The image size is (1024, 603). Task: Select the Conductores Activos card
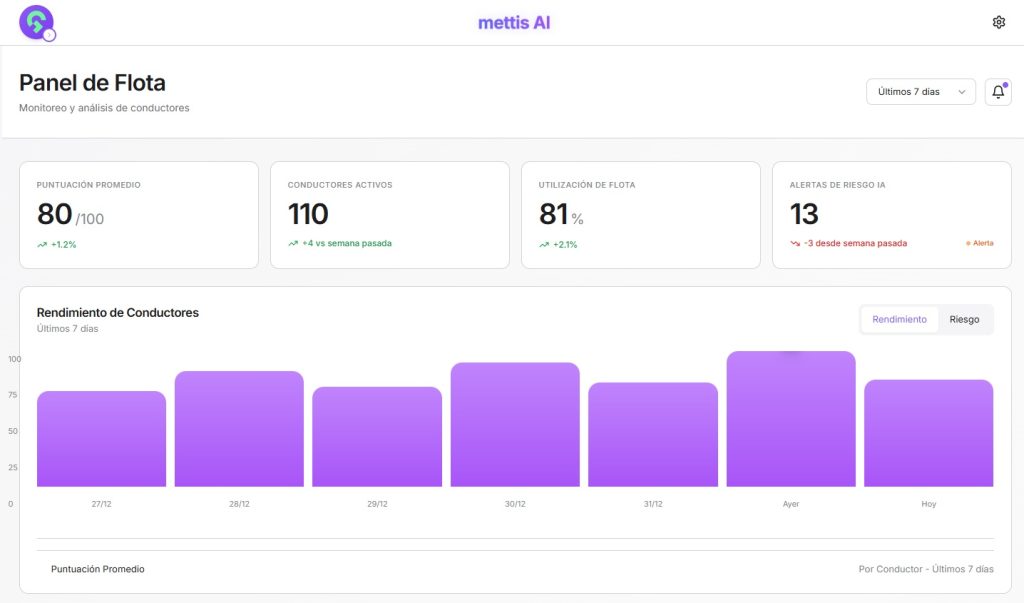(x=389, y=215)
